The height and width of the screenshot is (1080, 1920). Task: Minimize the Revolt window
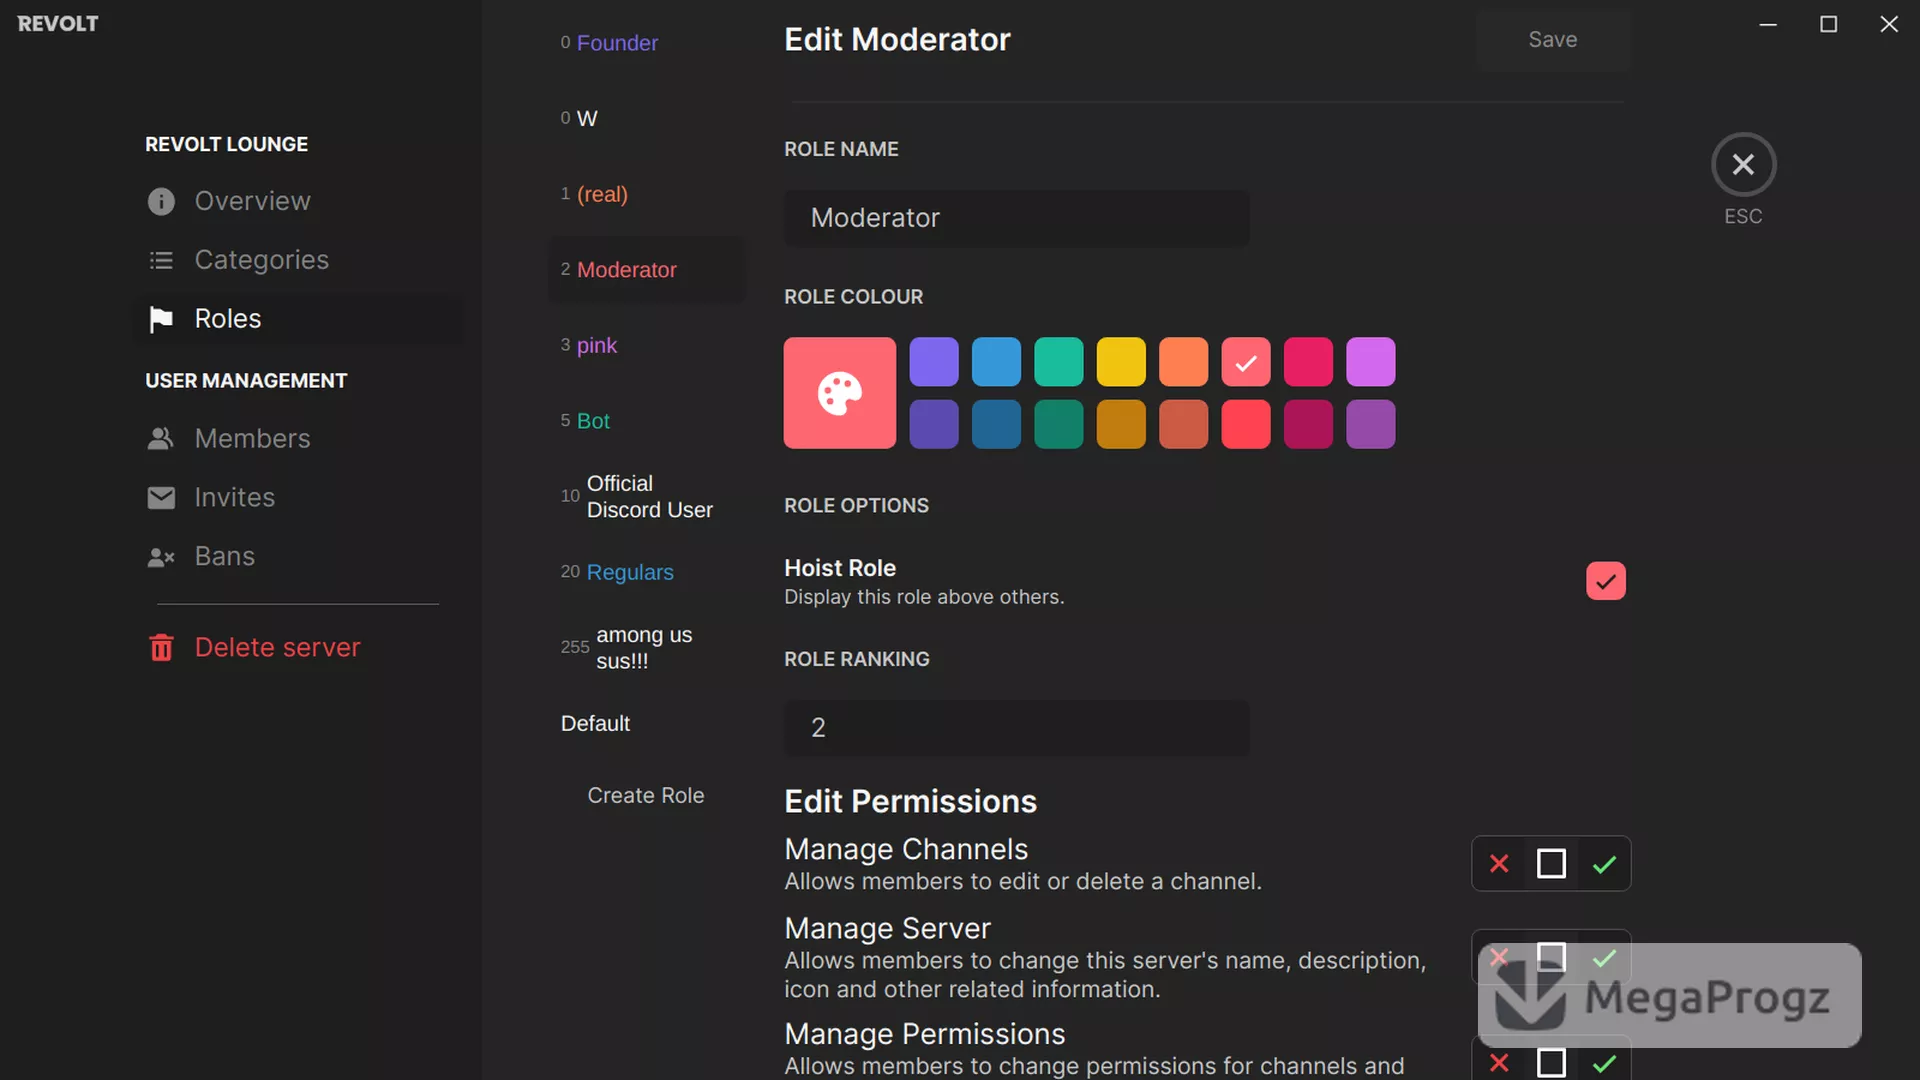1768,24
